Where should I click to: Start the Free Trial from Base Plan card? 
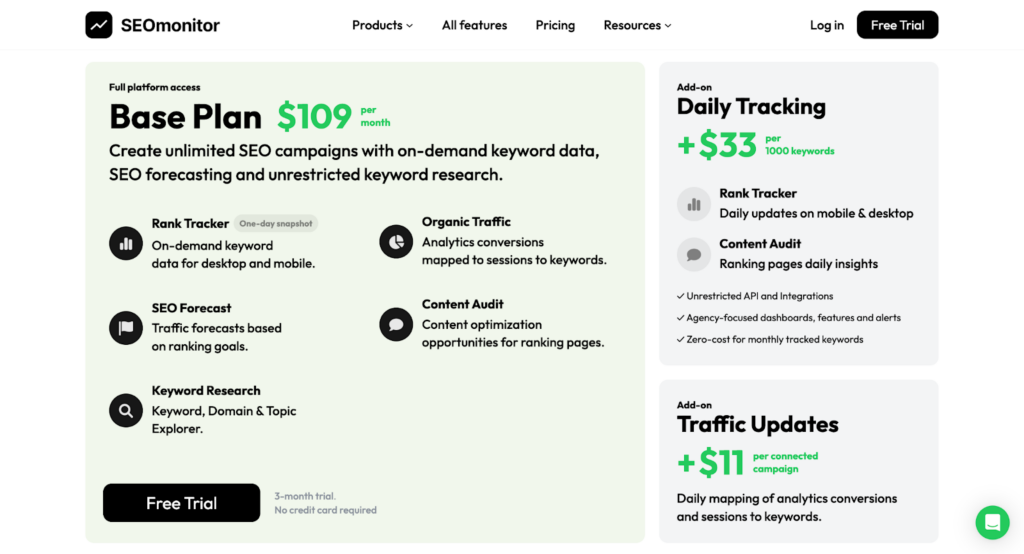click(181, 503)
